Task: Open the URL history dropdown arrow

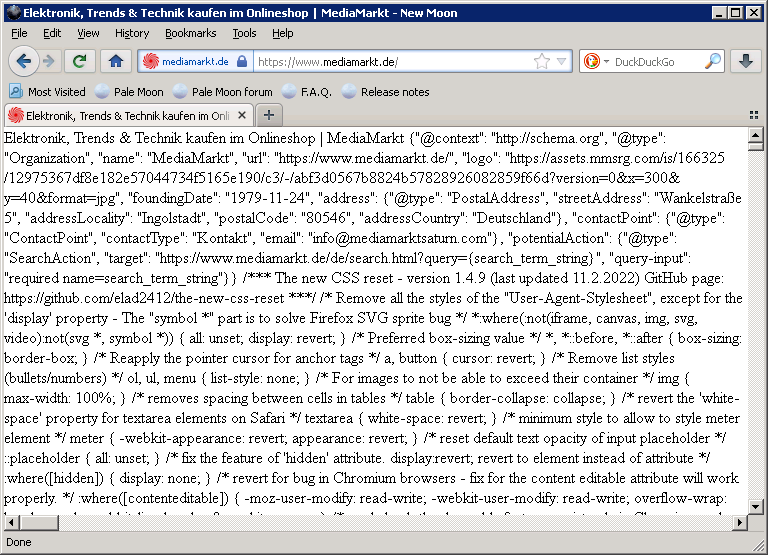Action: (562, 62)
